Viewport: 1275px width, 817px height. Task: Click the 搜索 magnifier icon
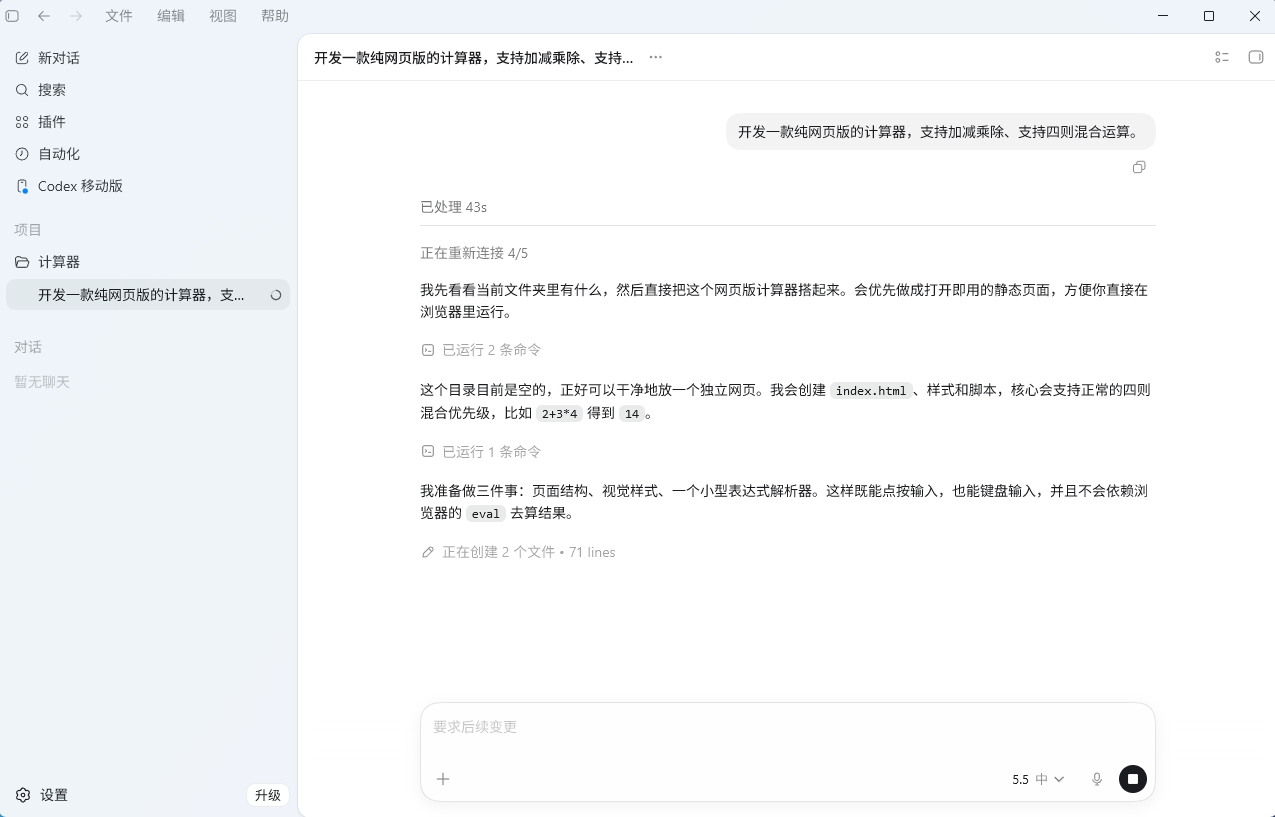(x=22, y=90)
